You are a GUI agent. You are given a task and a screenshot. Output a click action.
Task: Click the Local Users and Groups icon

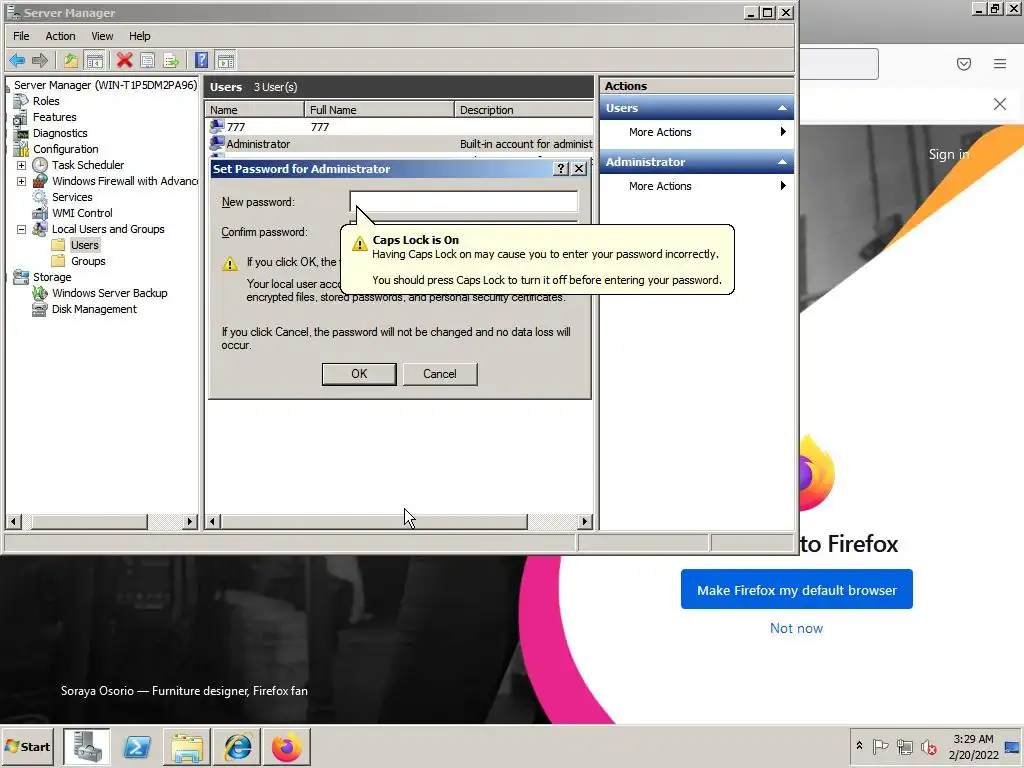[x=40, y=229]
